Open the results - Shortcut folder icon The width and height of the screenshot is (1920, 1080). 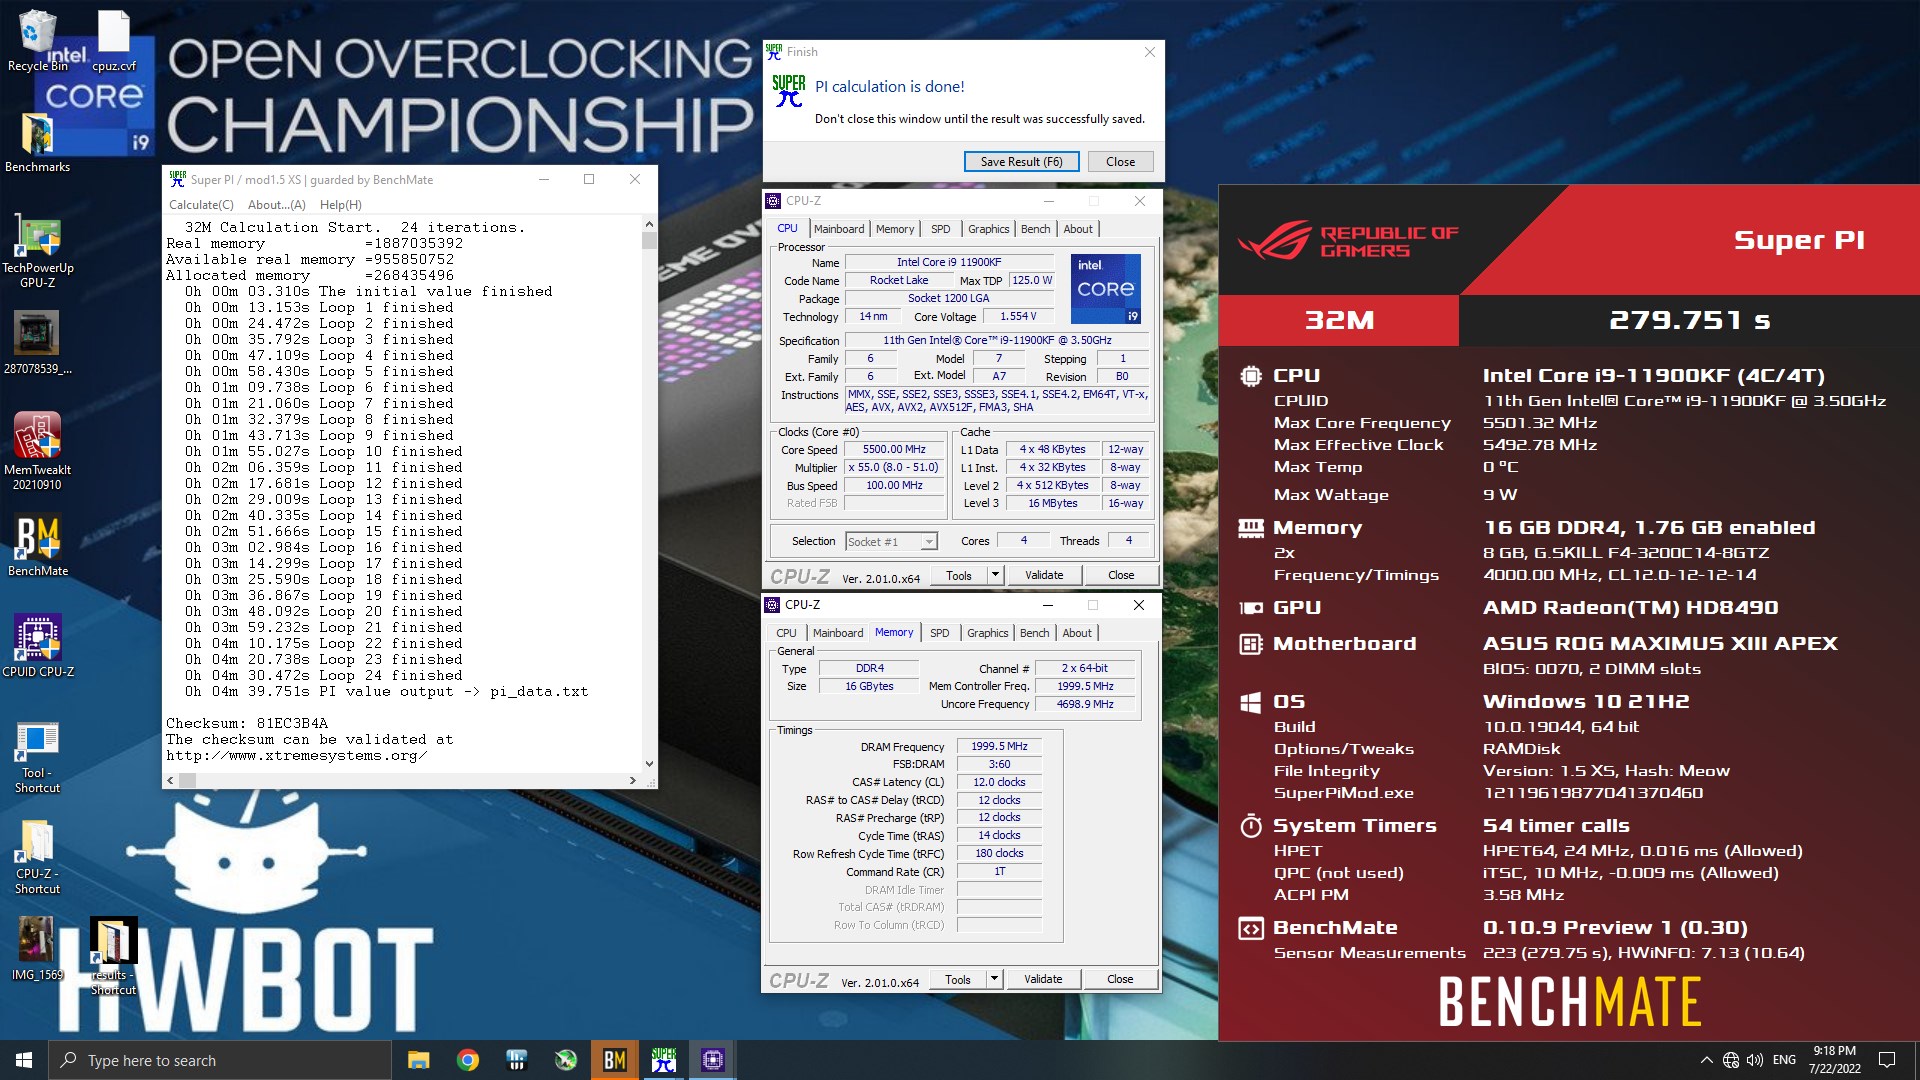(x=113, y=956)
